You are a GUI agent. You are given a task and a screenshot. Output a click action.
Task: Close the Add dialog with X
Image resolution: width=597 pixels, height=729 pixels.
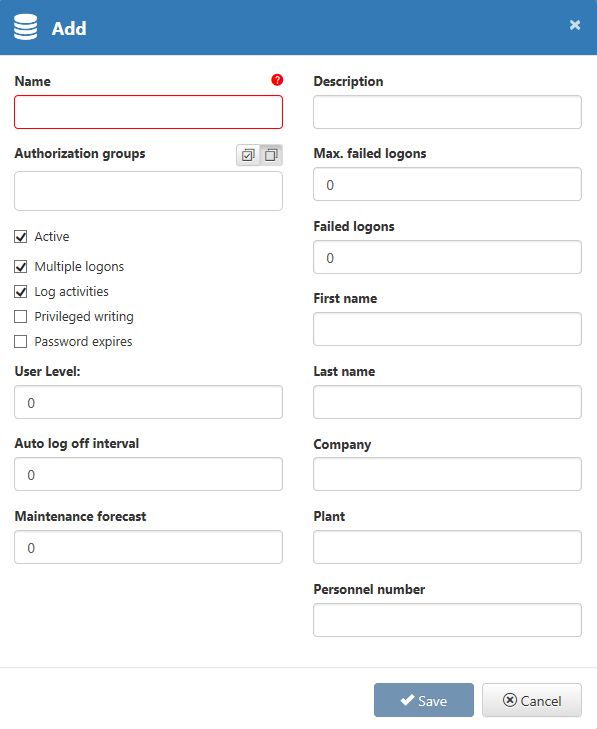(575, 25)
